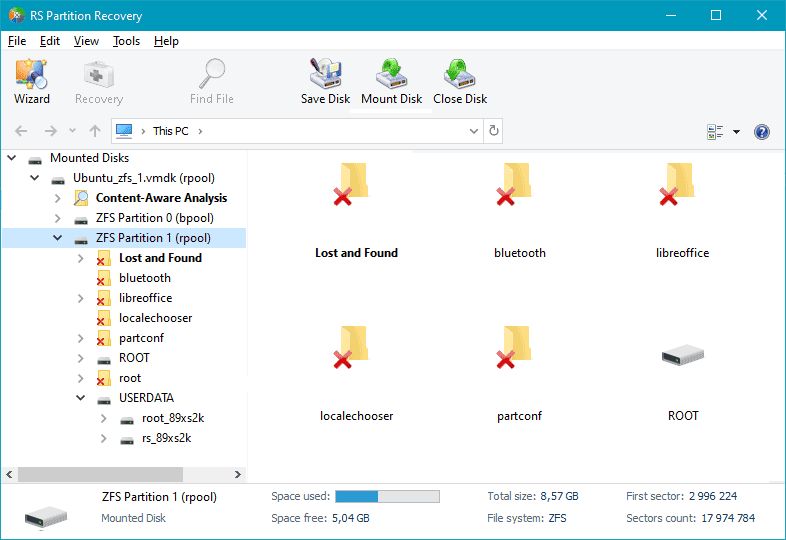786x540 pixels.
Task: Expand the libreoffice tree node
Action: click(x=81, y=298)
